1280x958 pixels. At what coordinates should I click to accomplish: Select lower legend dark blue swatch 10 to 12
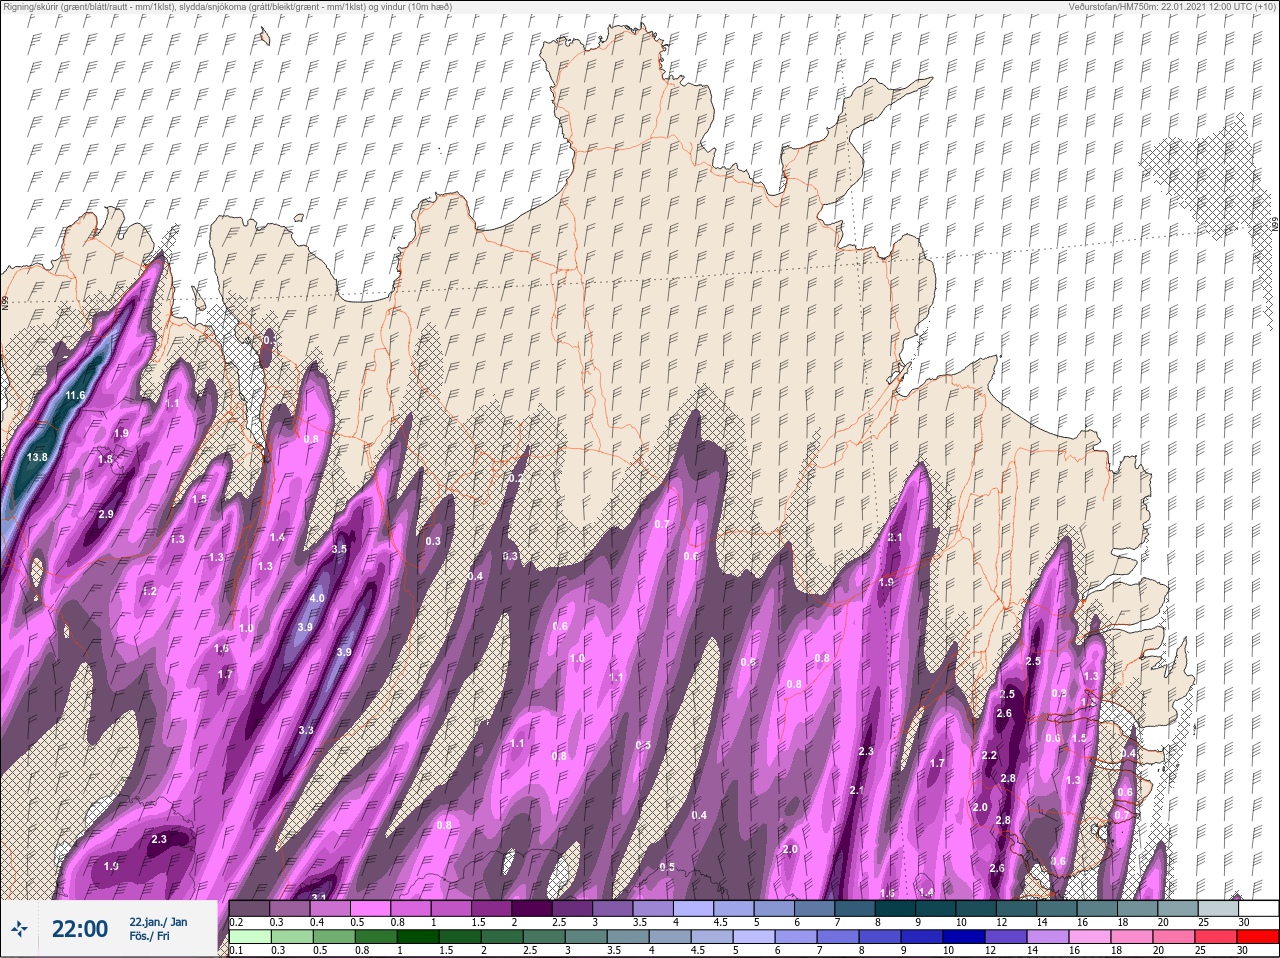966,937
